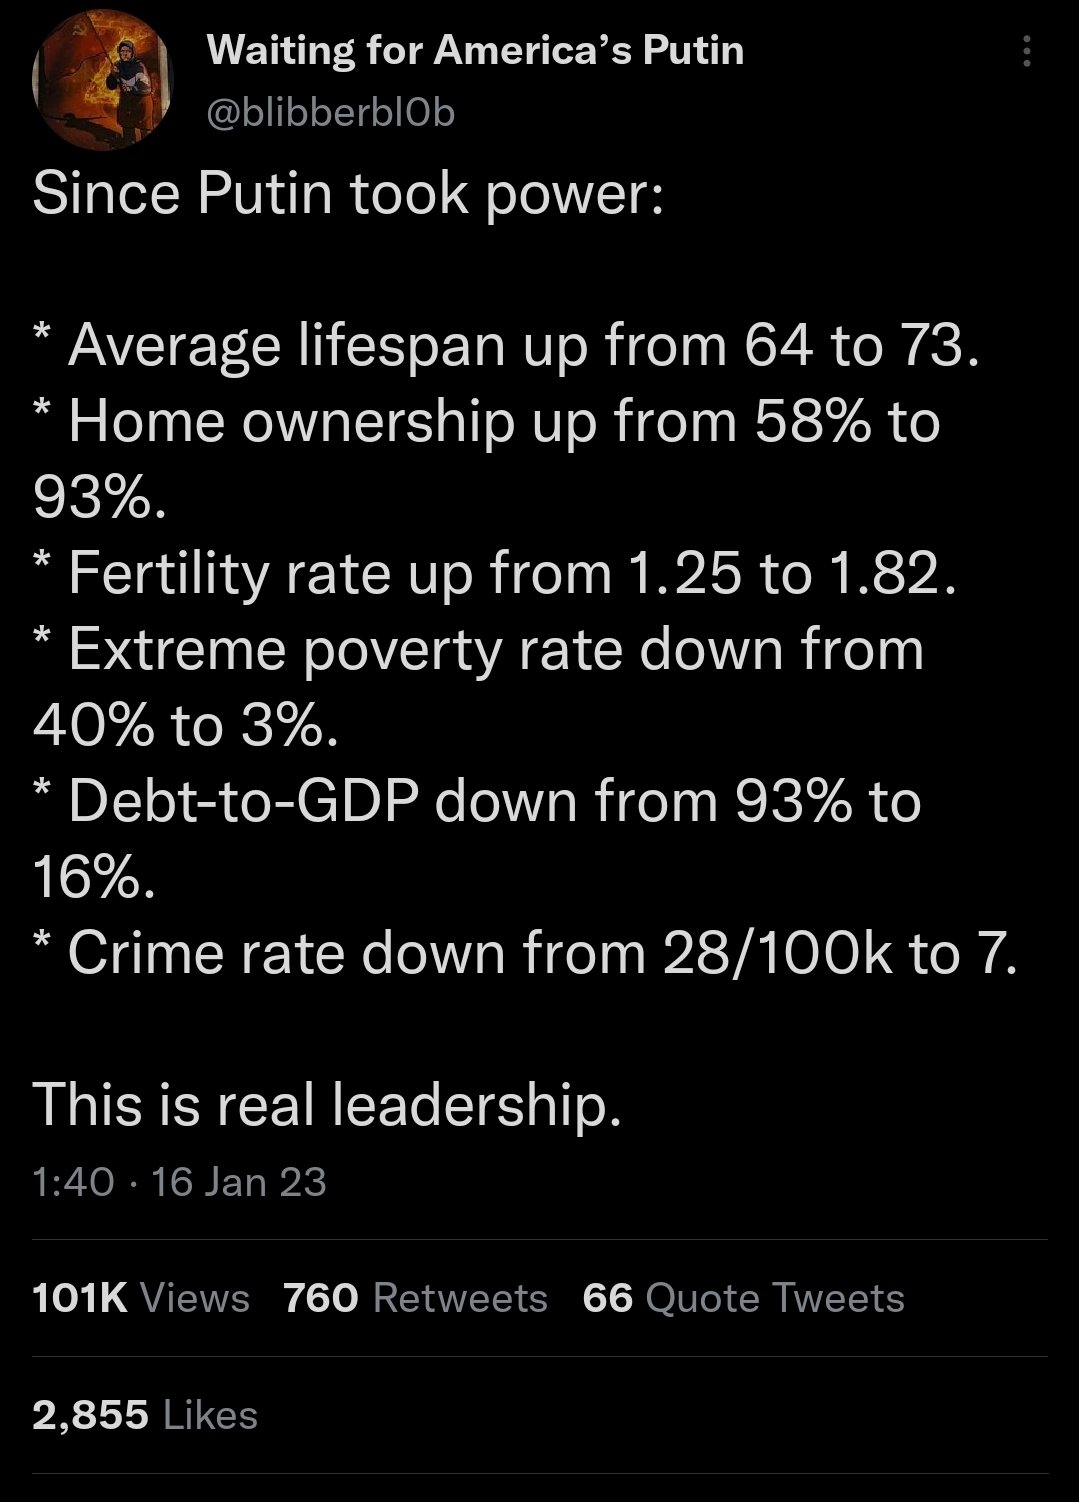Viewport: 1079px width, 1502px height.
Task: Select the 'Debt-to-GDP down' bullet line
Action: (x=477, y=801)
